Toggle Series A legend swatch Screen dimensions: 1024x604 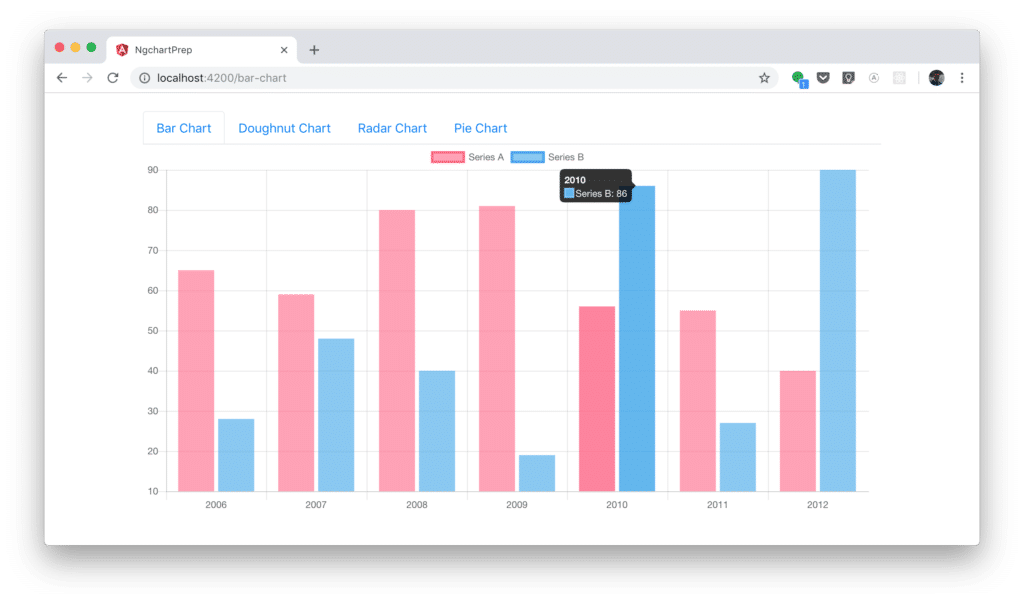(x=447, y=157)
